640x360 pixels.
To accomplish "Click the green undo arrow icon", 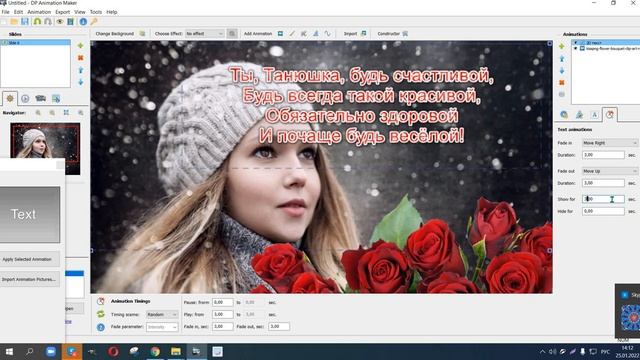I will pyautogui.click(x=37, y=22).
